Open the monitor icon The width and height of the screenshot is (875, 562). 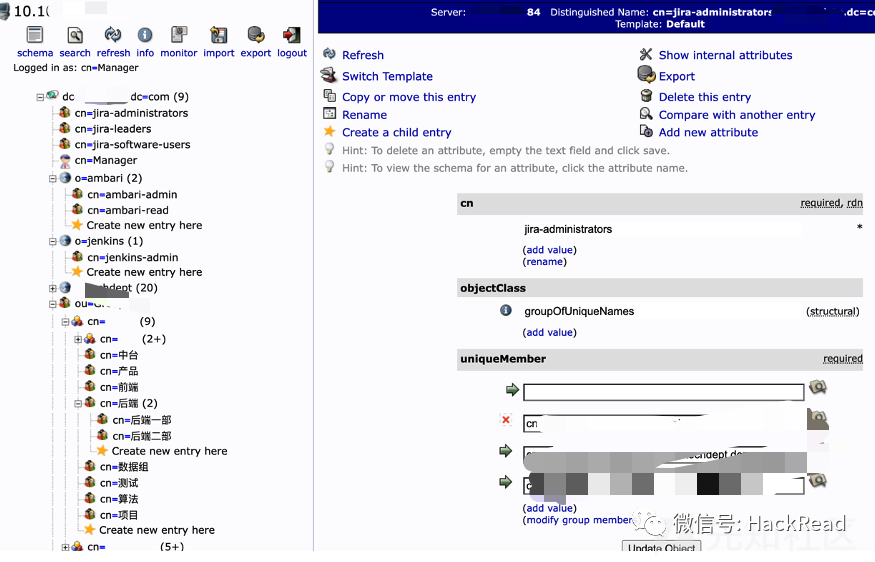(179, 36)
